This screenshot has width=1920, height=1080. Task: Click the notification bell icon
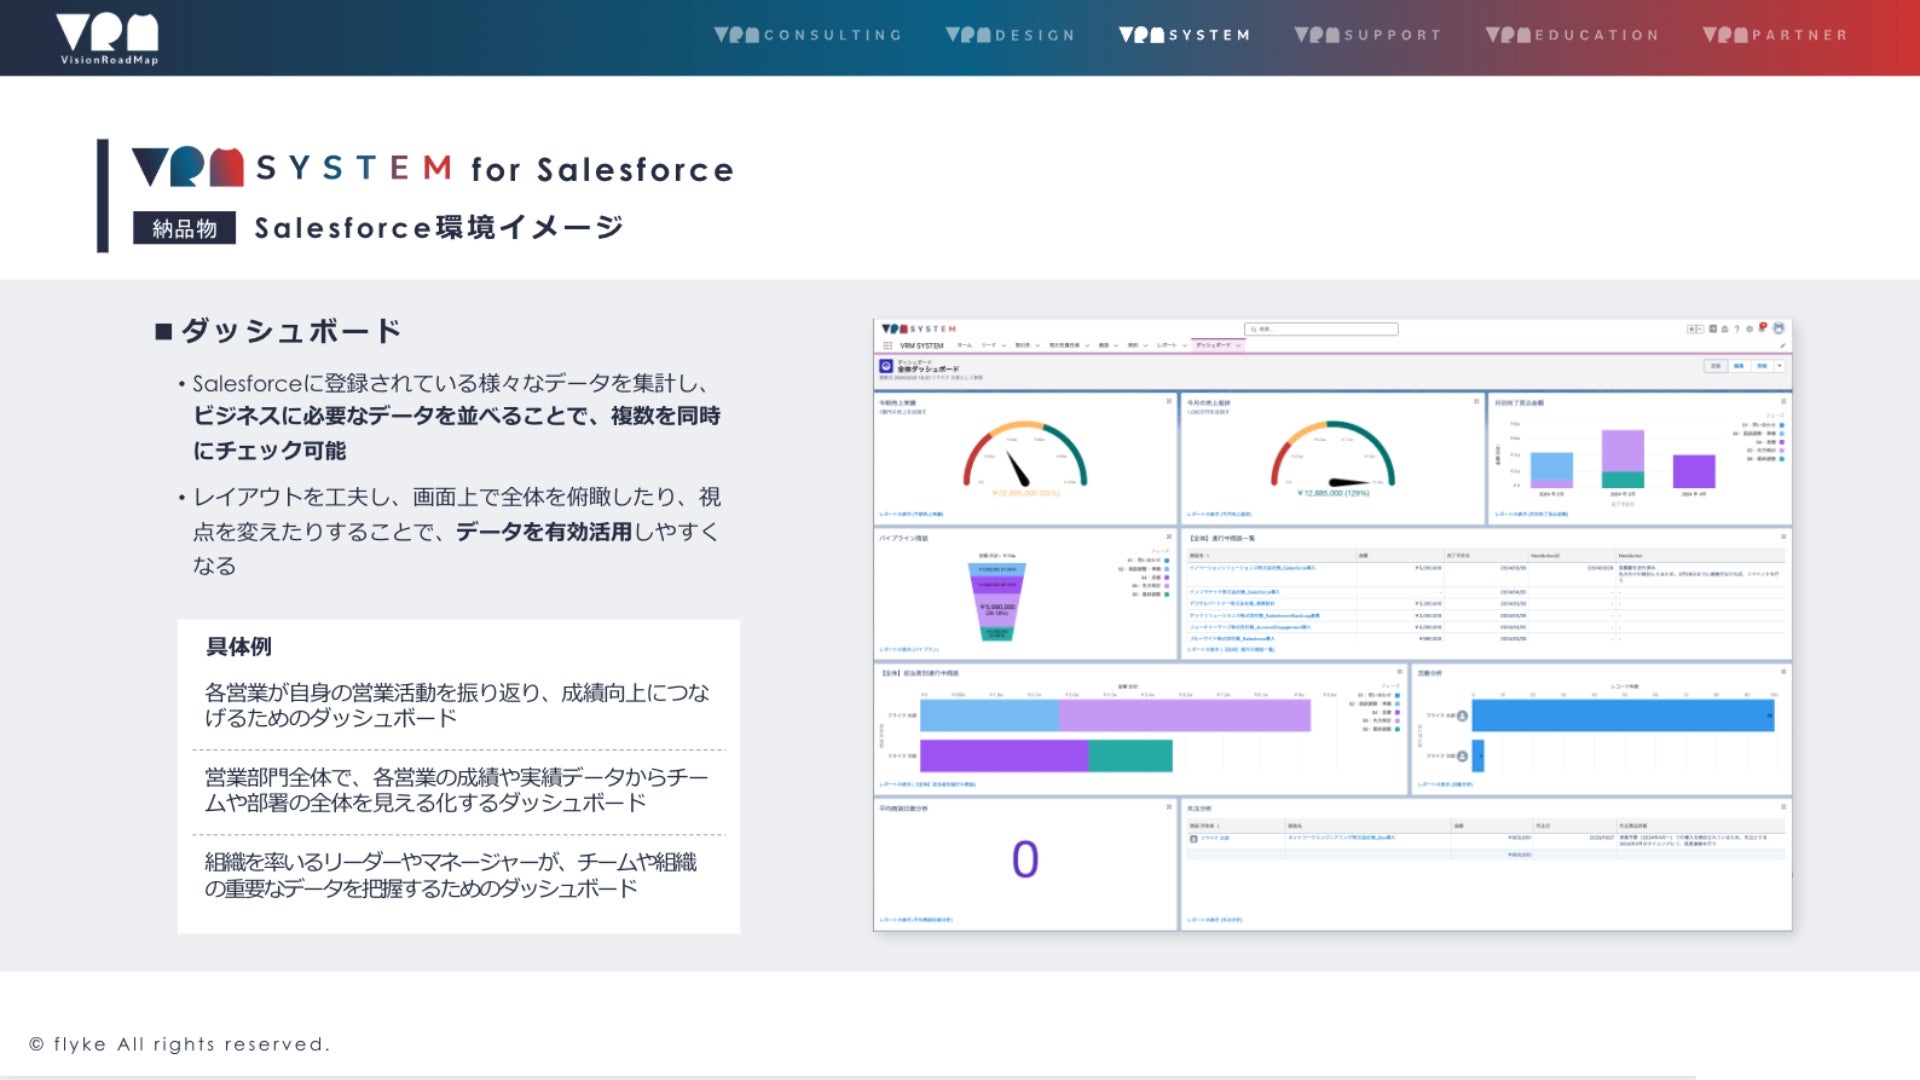pyautogui.click(x=1762, y=329)
